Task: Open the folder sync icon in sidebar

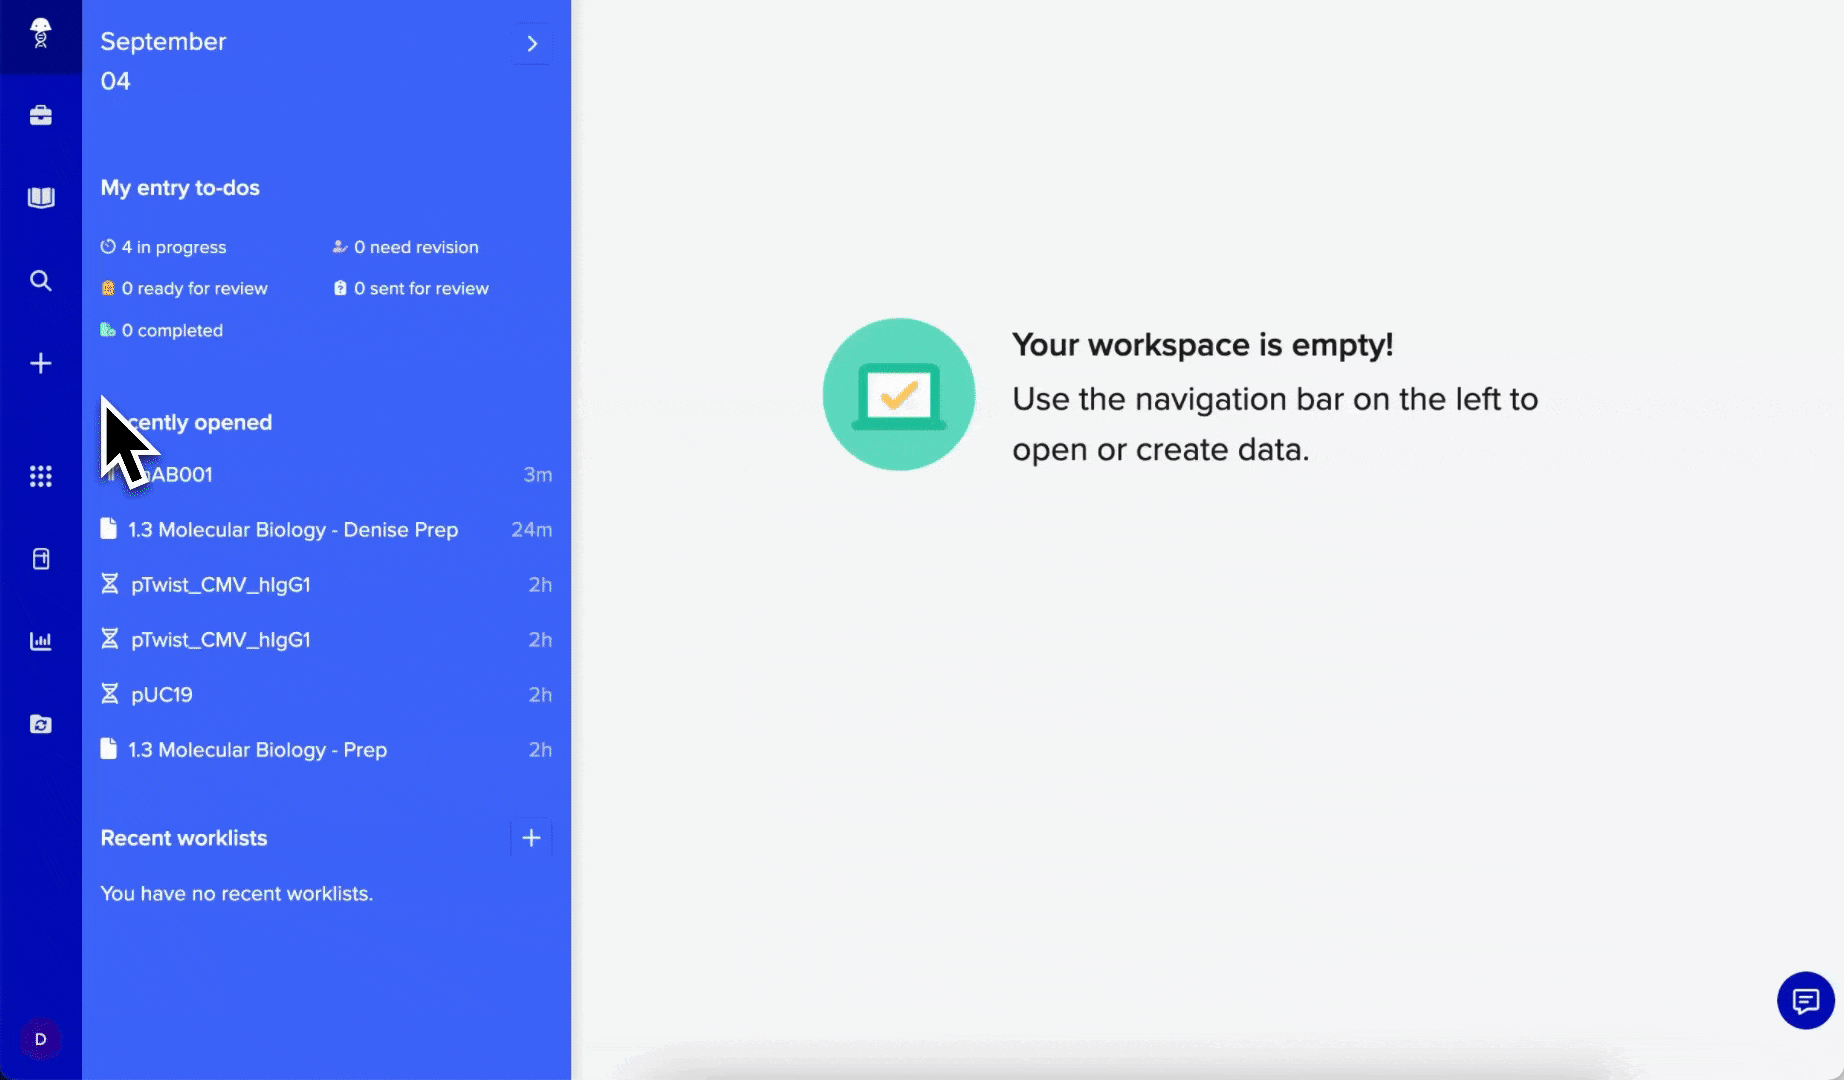Action: (x=40, y=724)
